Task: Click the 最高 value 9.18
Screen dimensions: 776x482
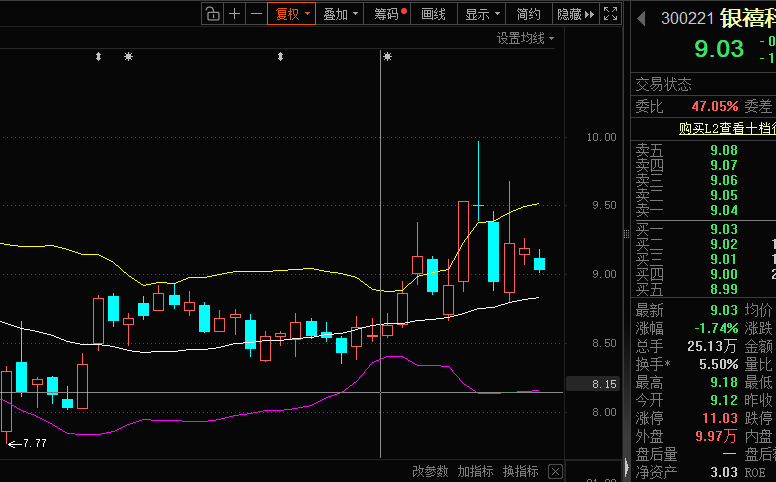Action: 724,382
